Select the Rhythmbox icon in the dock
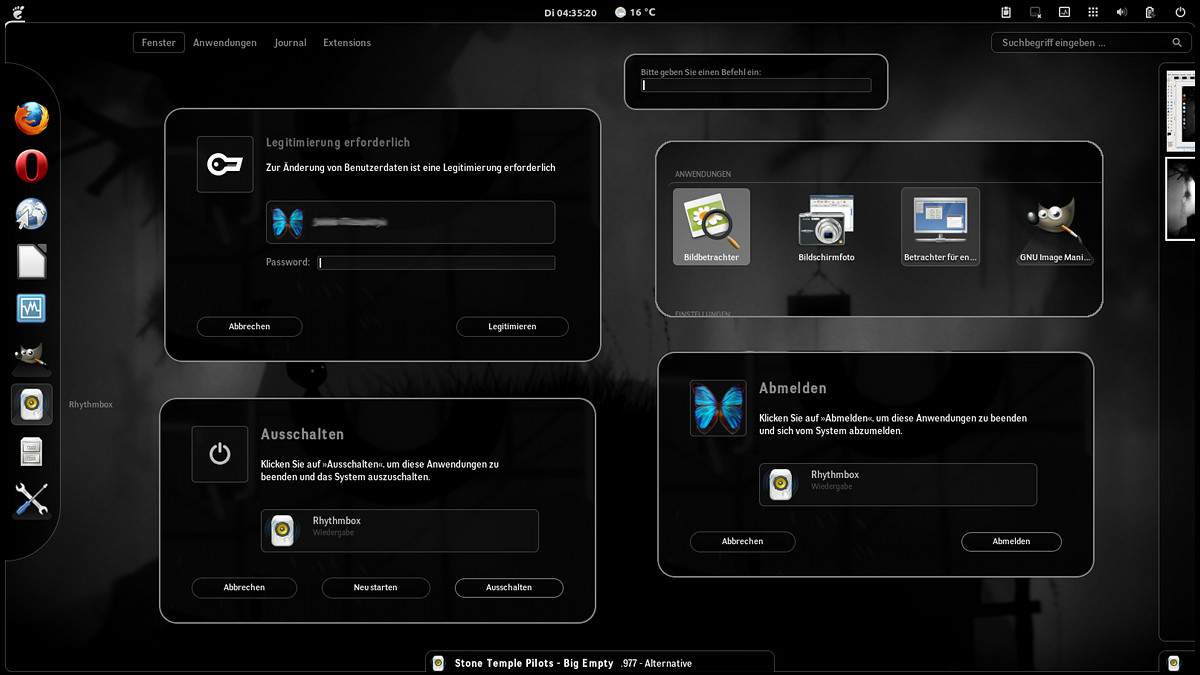 (x=31, y=404)
